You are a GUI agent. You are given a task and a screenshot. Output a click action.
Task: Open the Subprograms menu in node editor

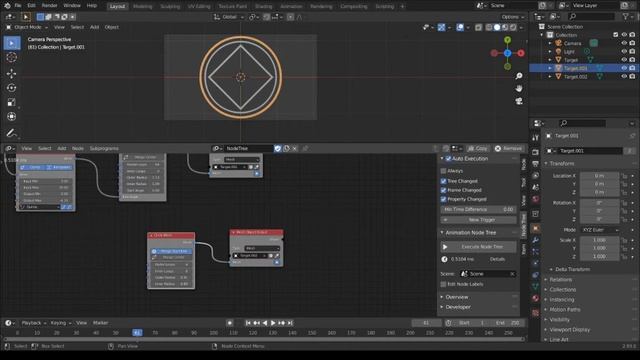[x=104, y=149]
